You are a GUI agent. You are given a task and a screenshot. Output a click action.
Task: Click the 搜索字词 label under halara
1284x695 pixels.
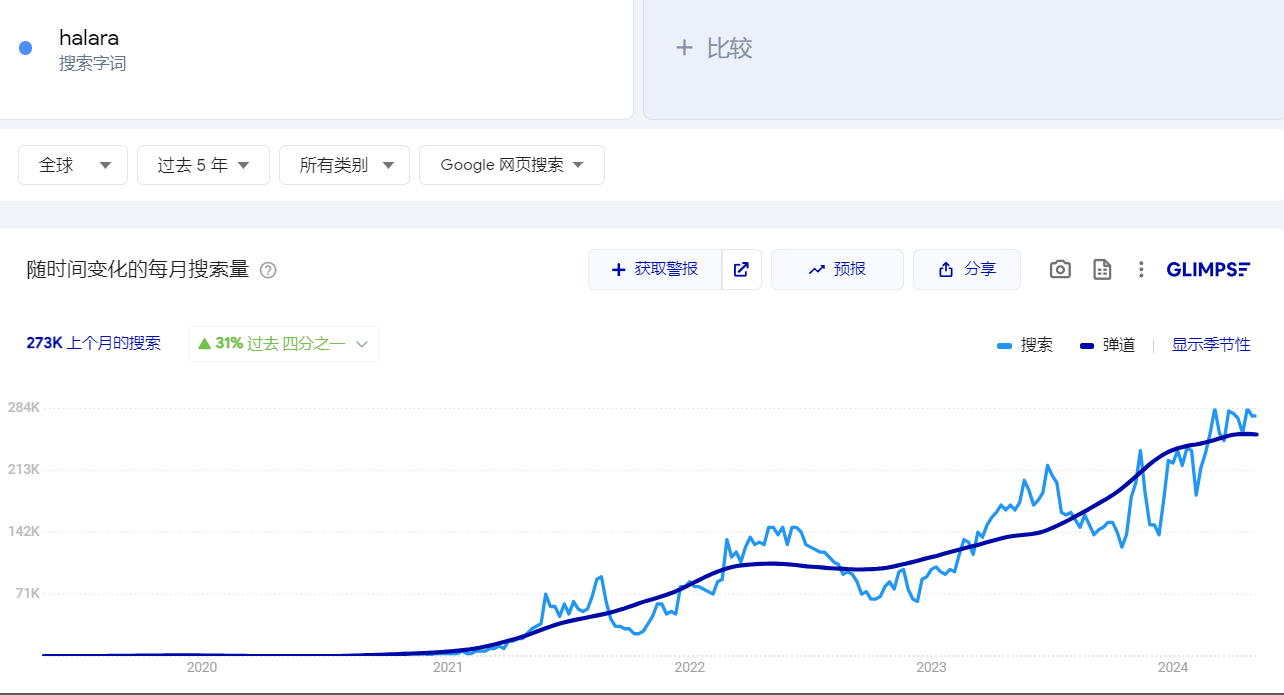pos(93,64)
